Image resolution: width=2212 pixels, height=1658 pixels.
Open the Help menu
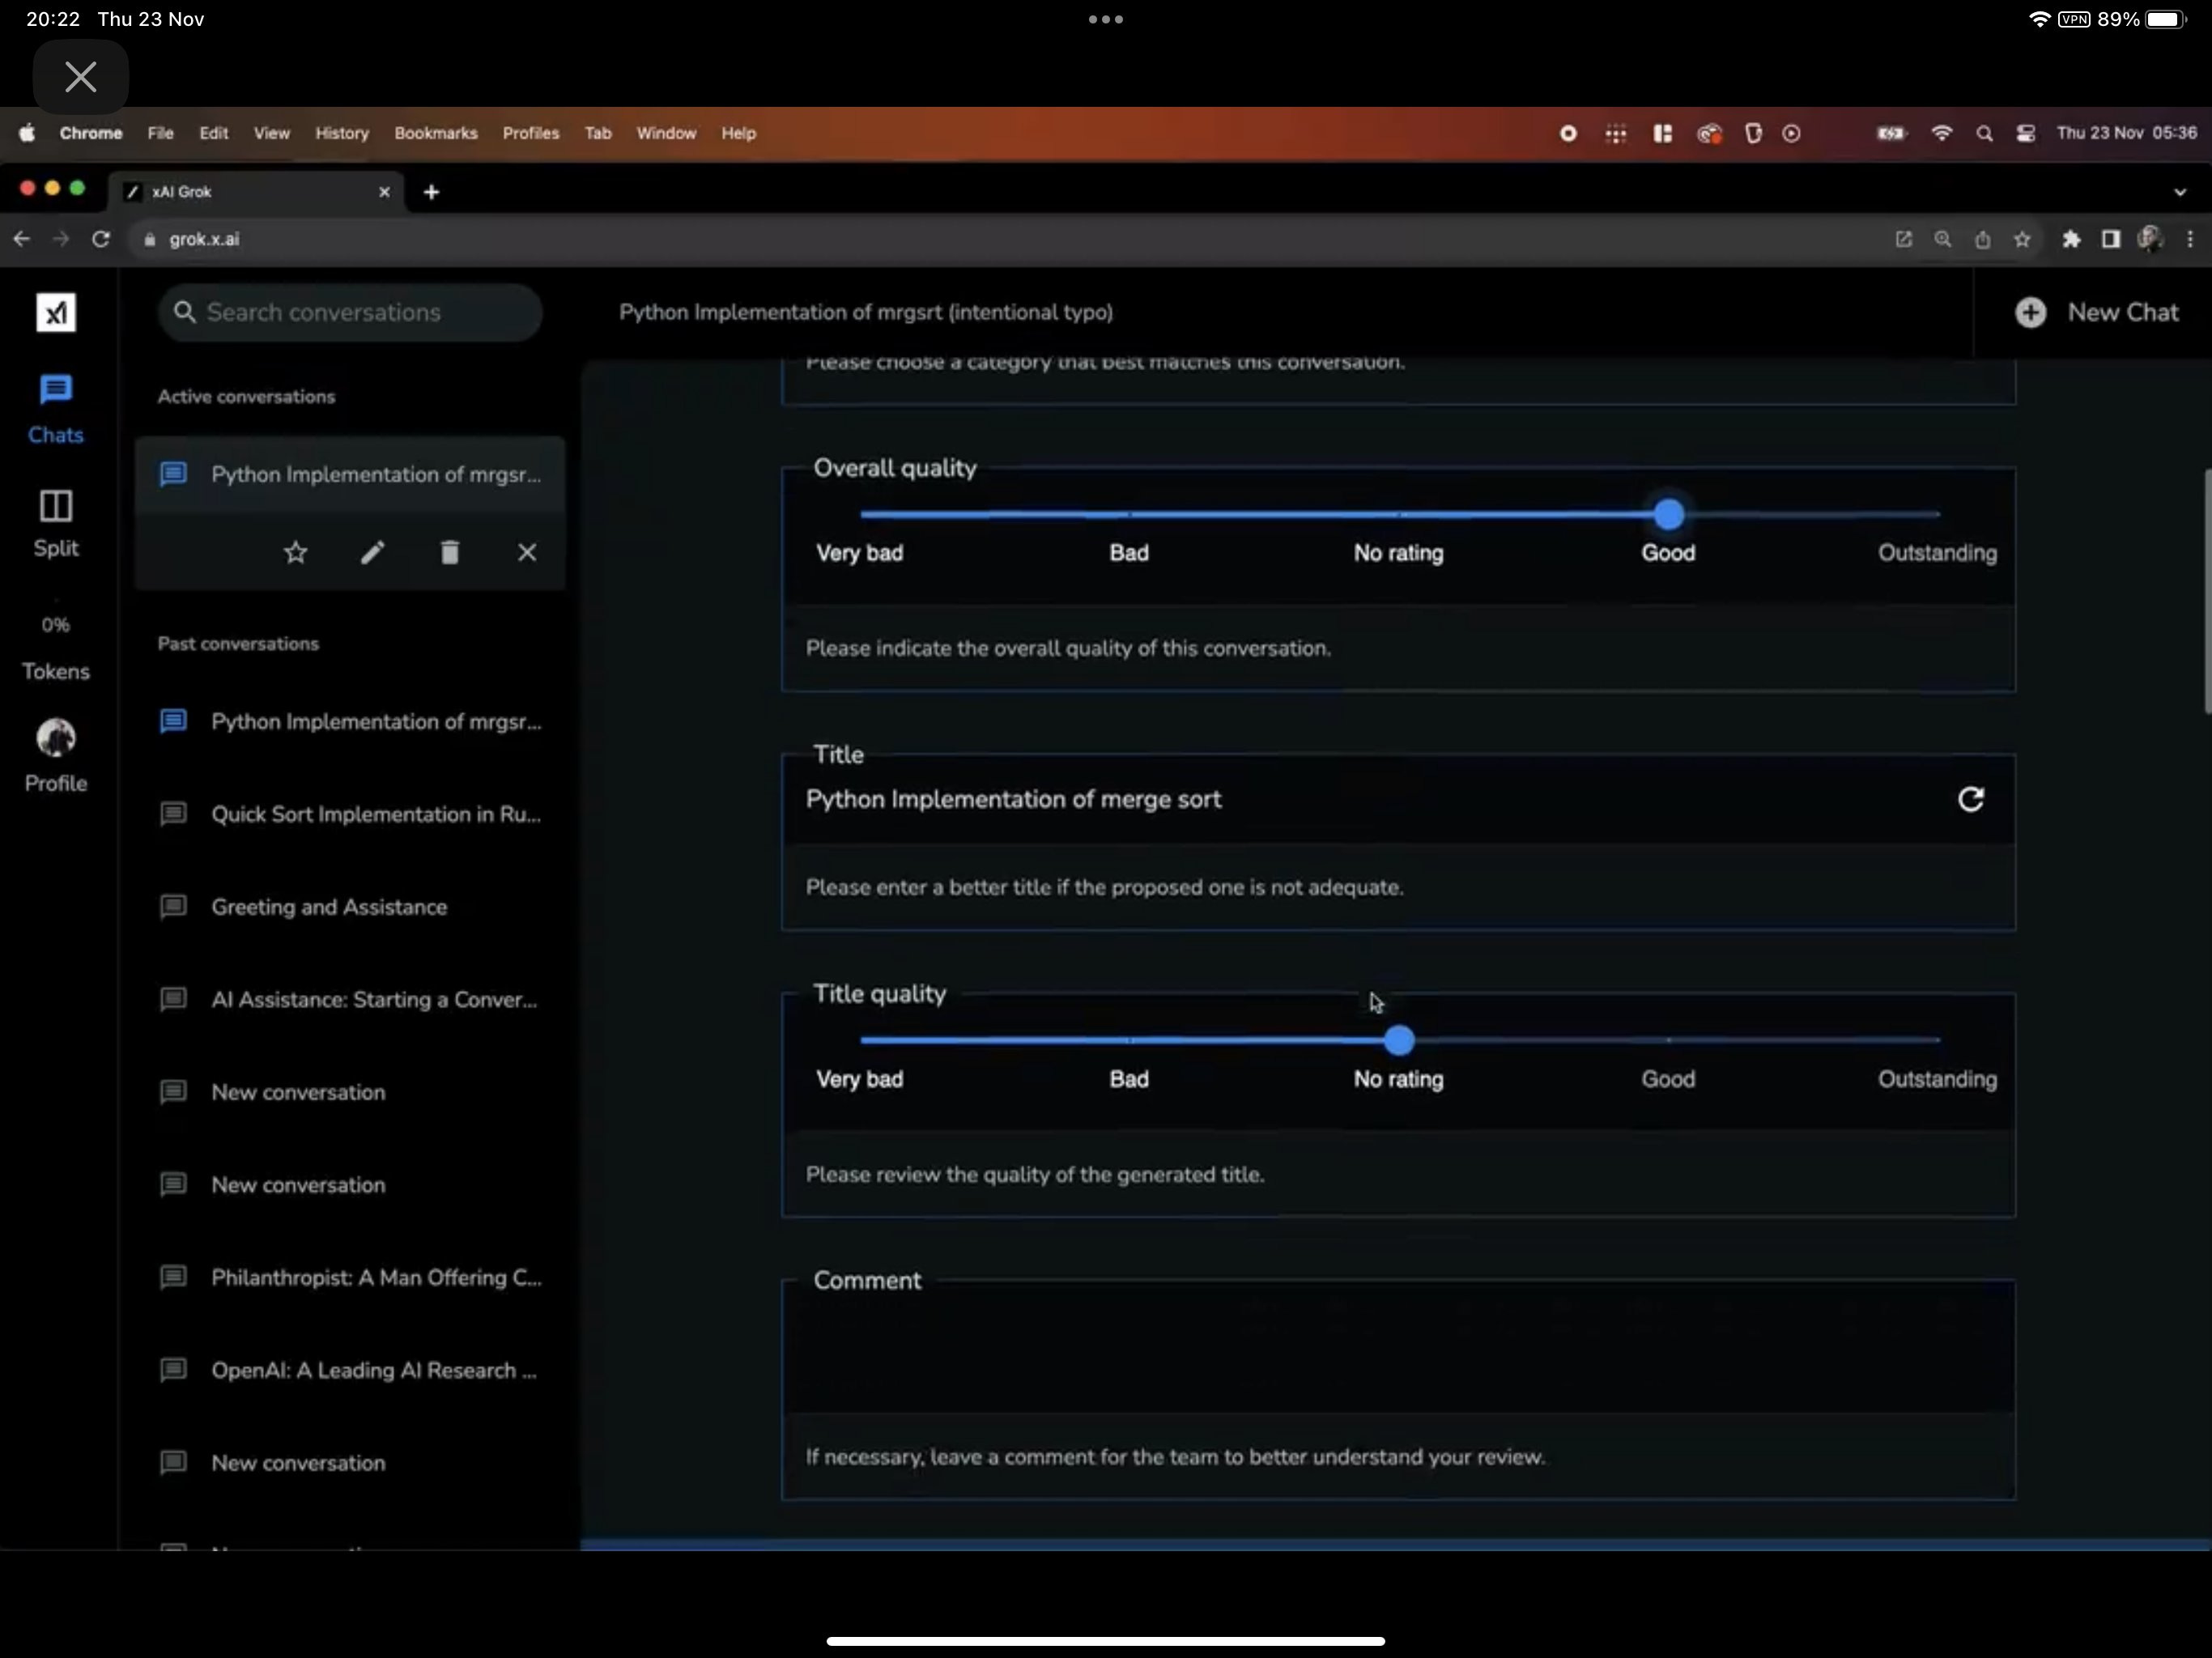click(x=739, y=133)
